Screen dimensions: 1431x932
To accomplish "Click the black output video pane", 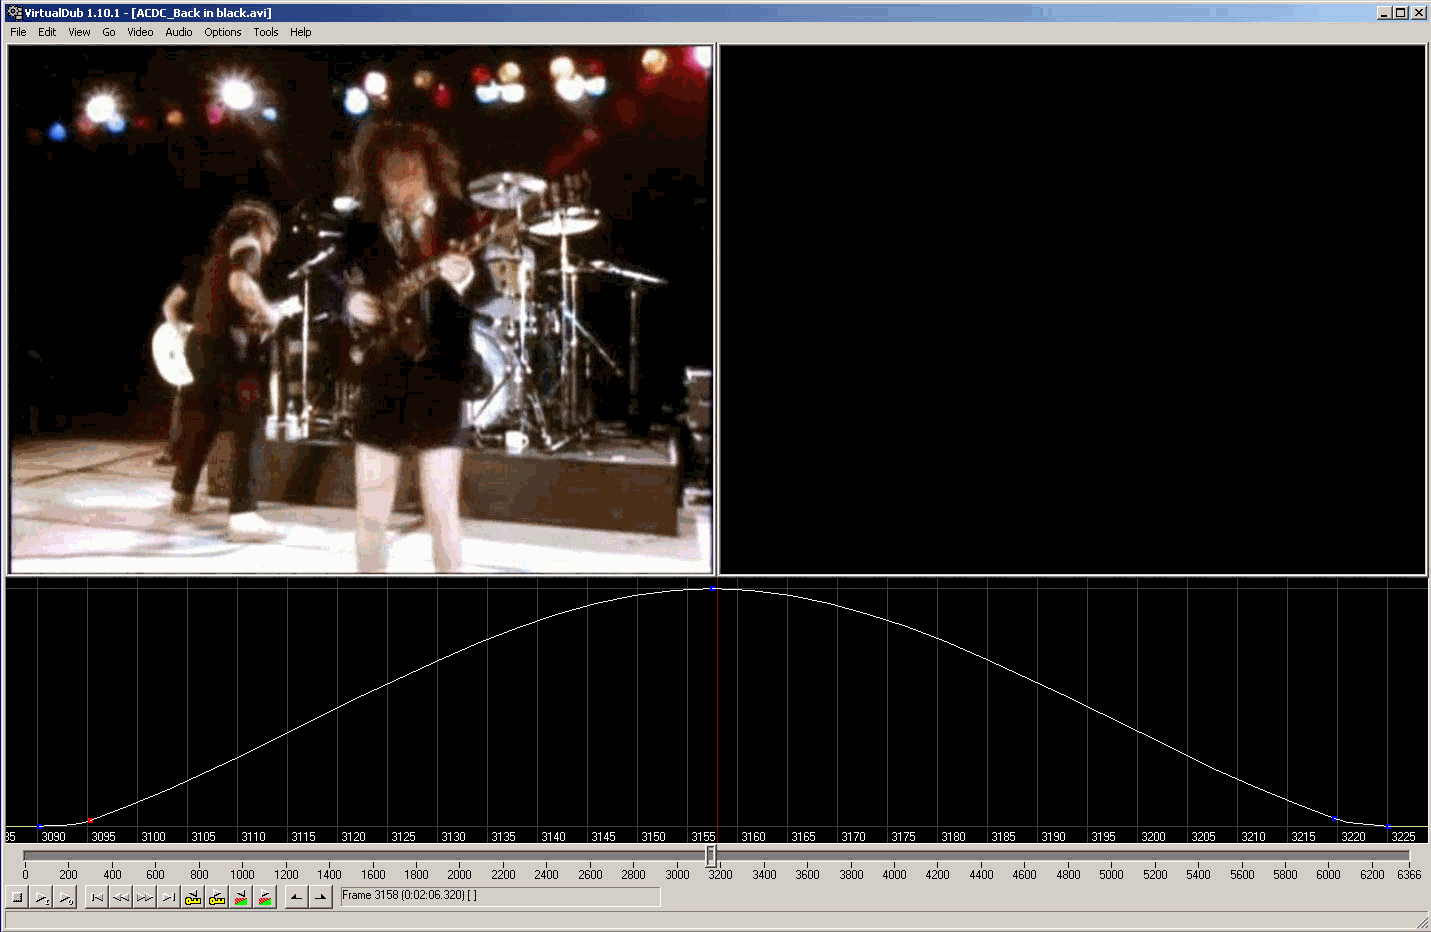I will (x=1072, y=310).
